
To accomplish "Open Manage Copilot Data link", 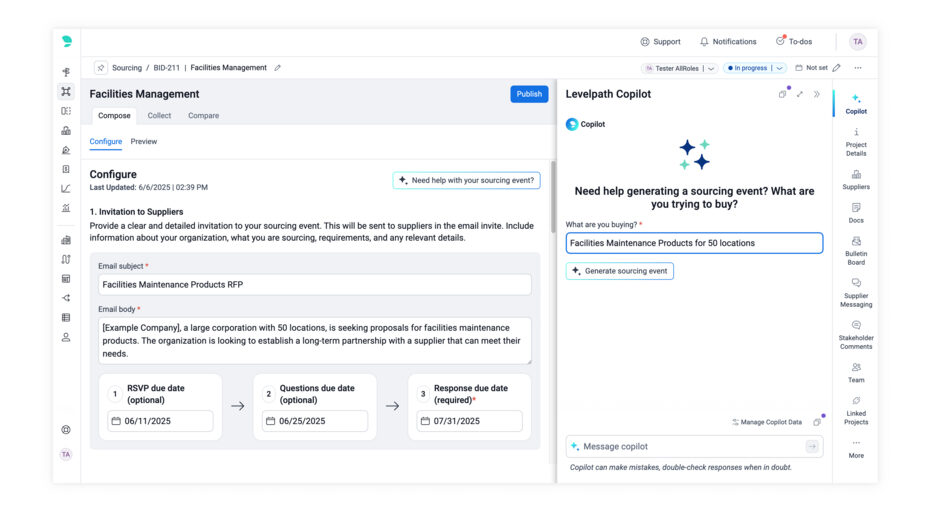I will click(767, 422).
